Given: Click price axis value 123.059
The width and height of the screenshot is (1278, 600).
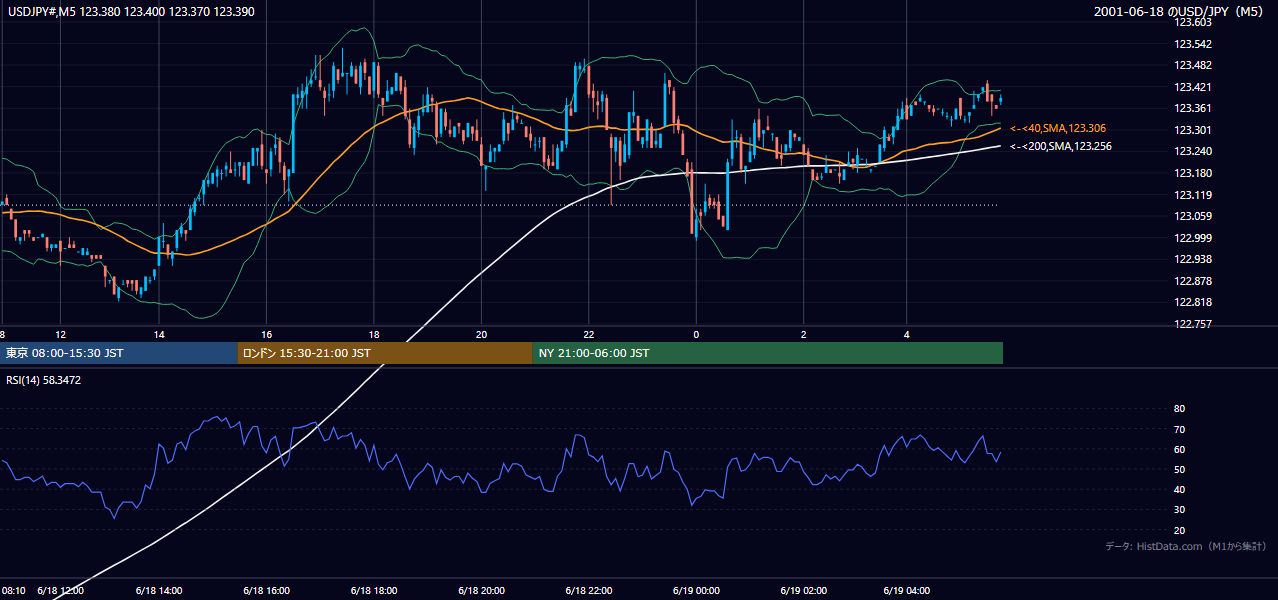Looking at the screenshot, I should pyautogui.click(x=1192, y=216).
